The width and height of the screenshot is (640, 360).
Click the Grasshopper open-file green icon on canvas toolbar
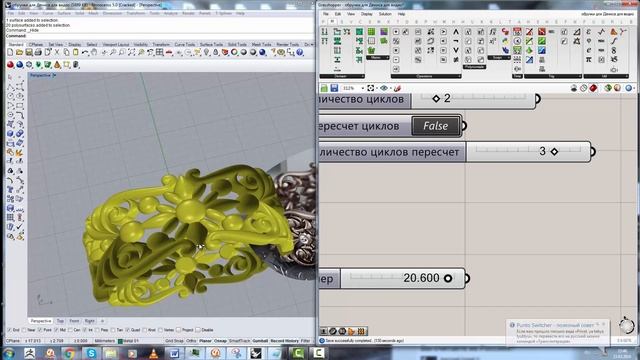(324, 88)
